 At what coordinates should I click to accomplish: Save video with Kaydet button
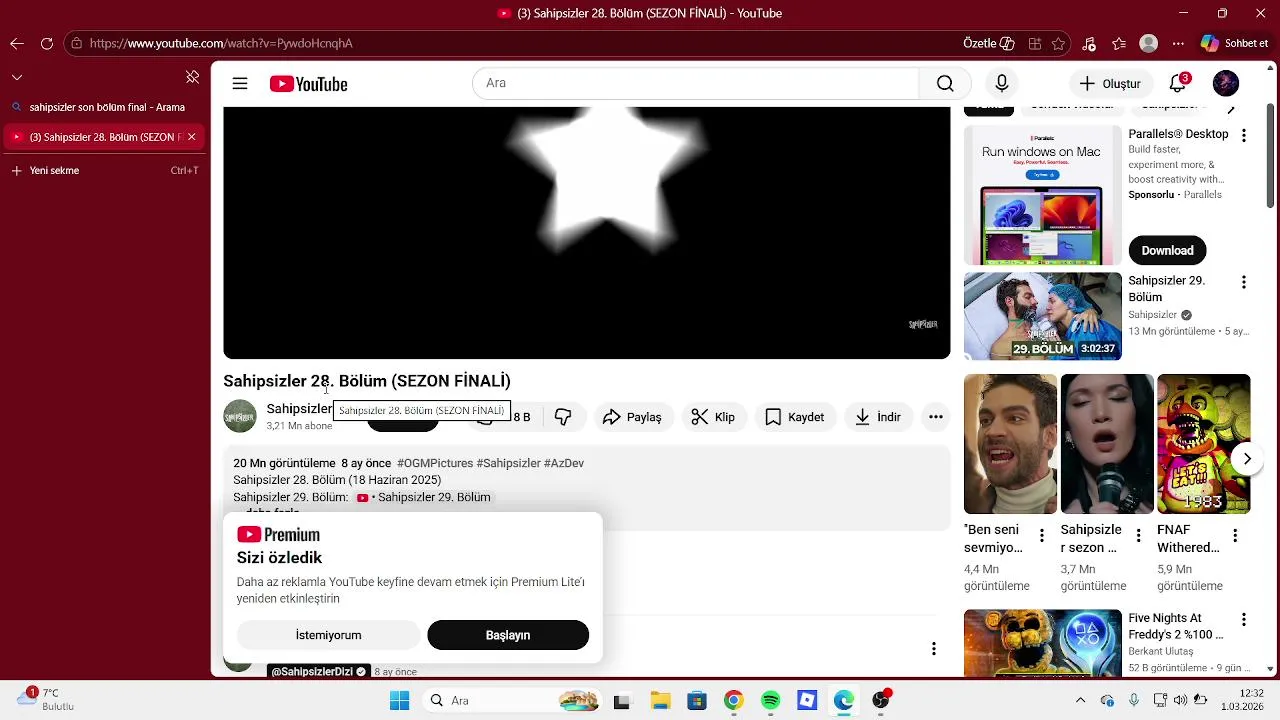795,417
